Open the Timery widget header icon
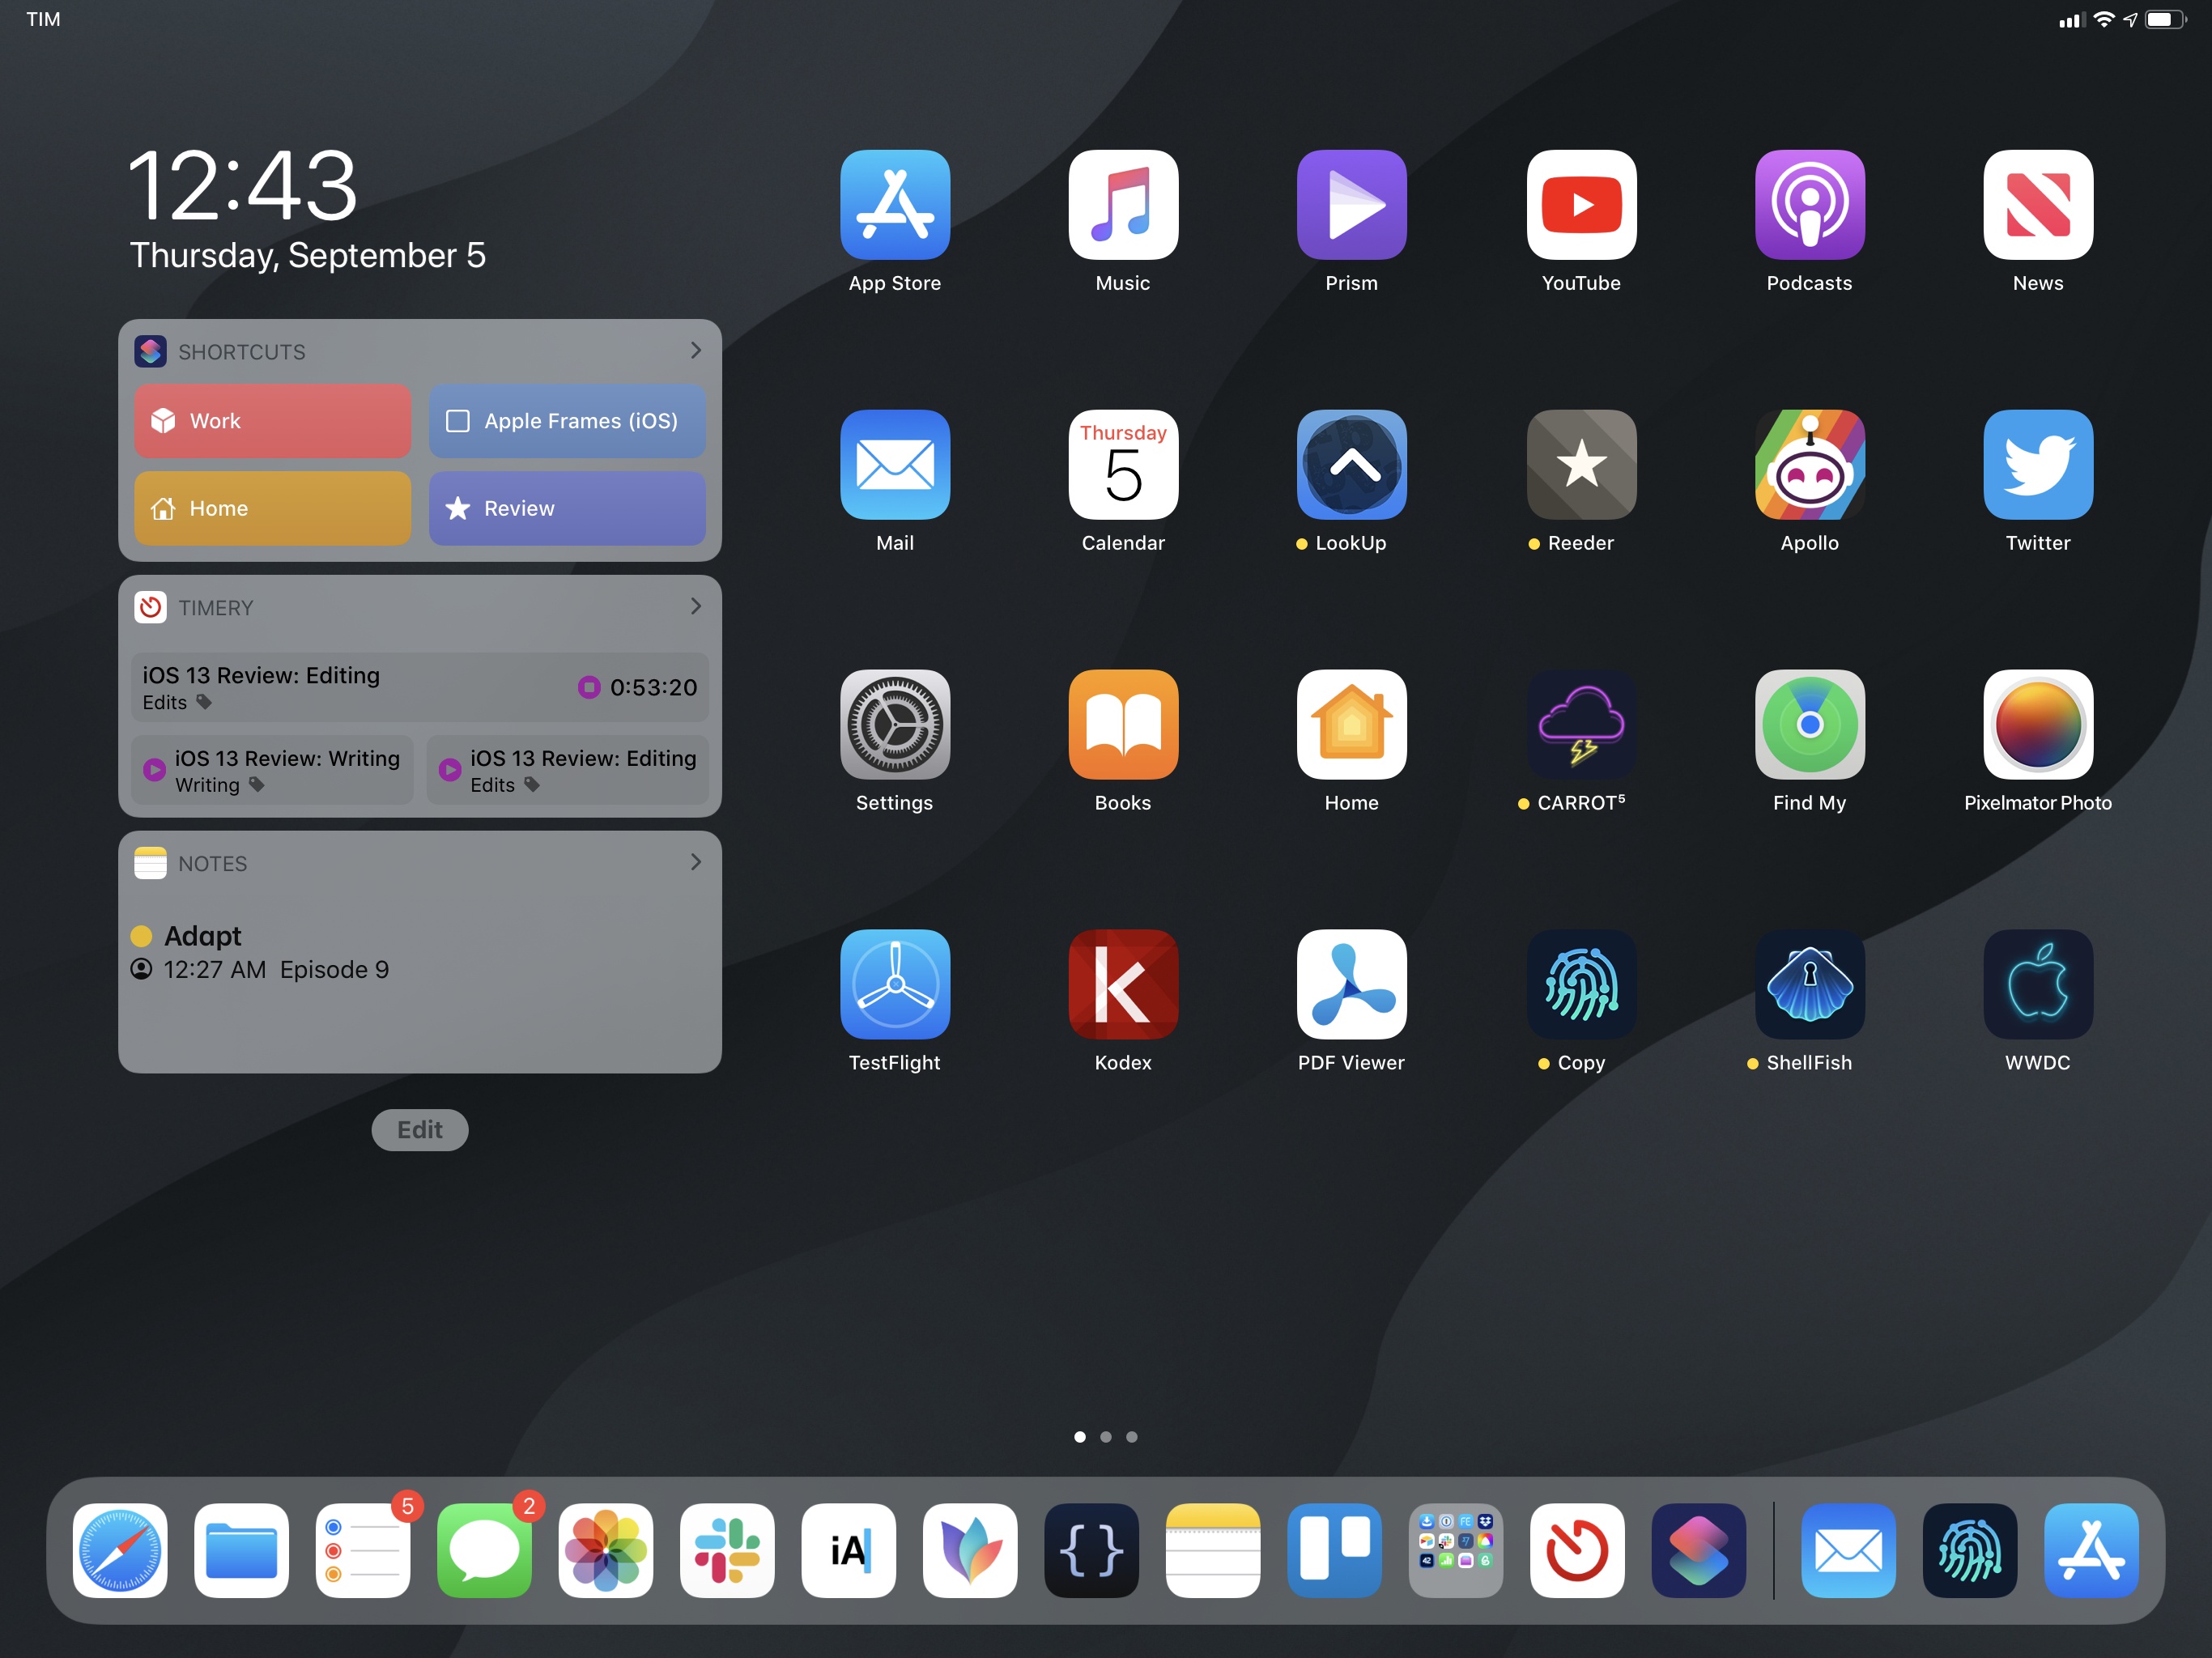The height and width of the screenshot is (1658, 2212). point(150,607)
